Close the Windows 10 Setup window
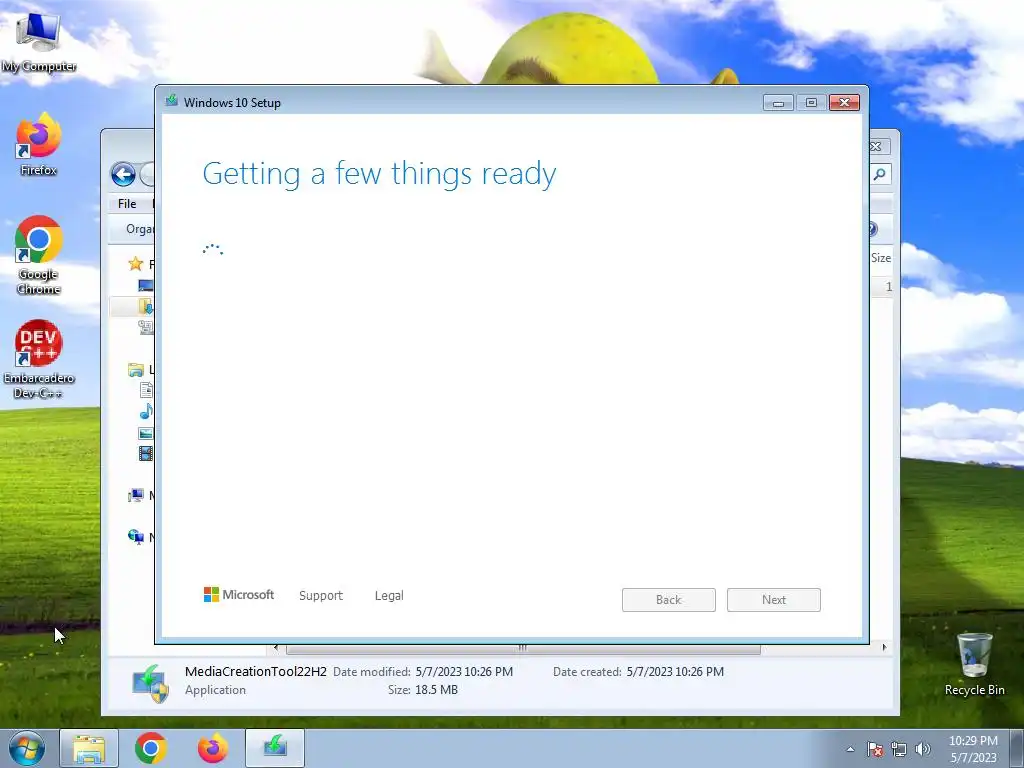The image size is (1024, 768). click(844, 103)
